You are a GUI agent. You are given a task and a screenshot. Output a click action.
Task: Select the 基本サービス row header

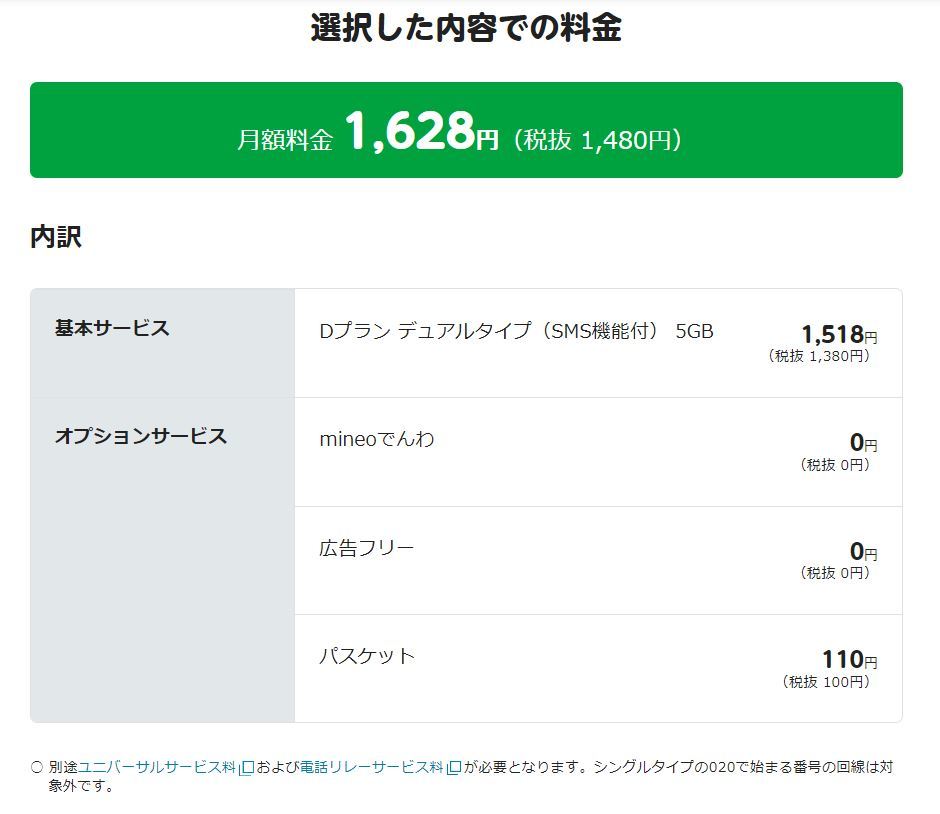pyautogui.click(x=112, y=328)
